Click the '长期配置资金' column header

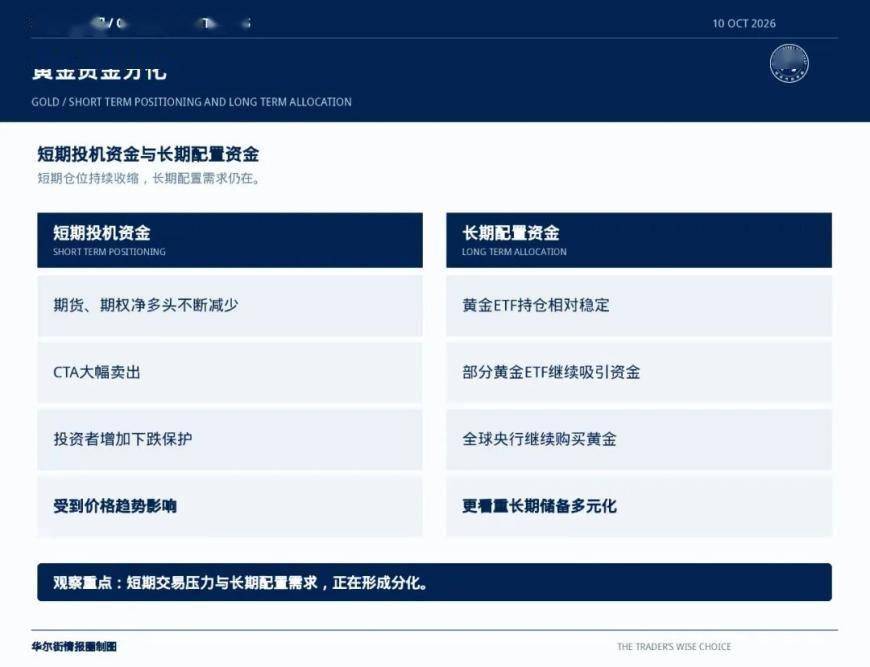639,240
